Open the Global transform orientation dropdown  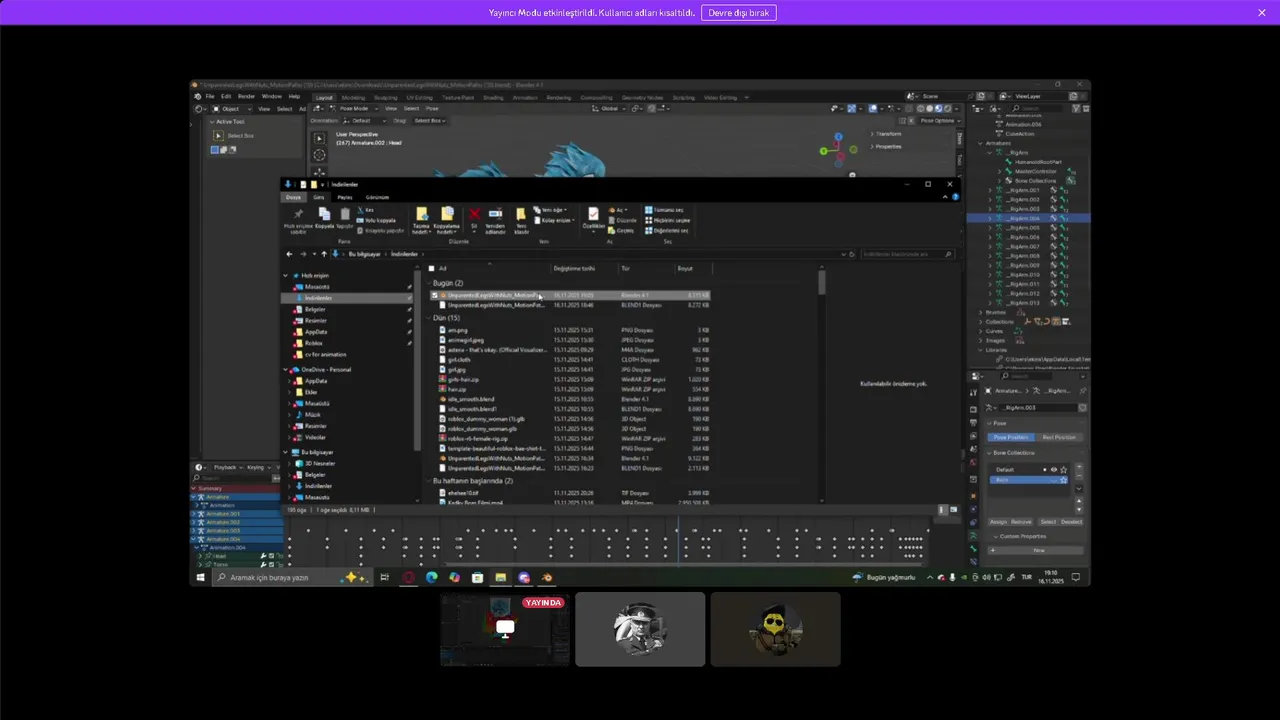[x=610, y=108]
